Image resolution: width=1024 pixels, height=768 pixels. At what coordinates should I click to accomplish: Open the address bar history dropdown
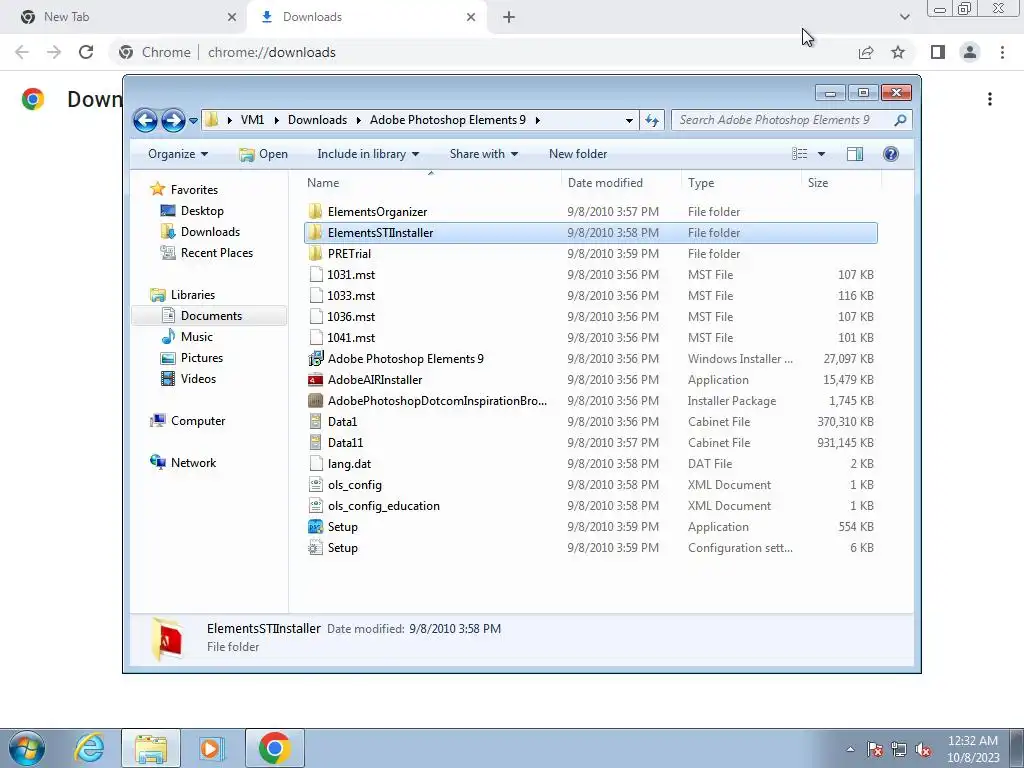pos(629,121)
